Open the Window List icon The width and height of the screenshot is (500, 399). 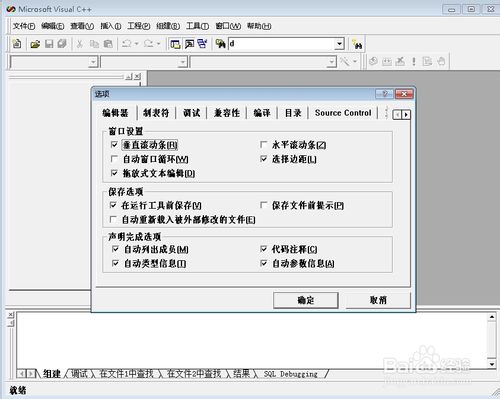(x=202, y=44)
